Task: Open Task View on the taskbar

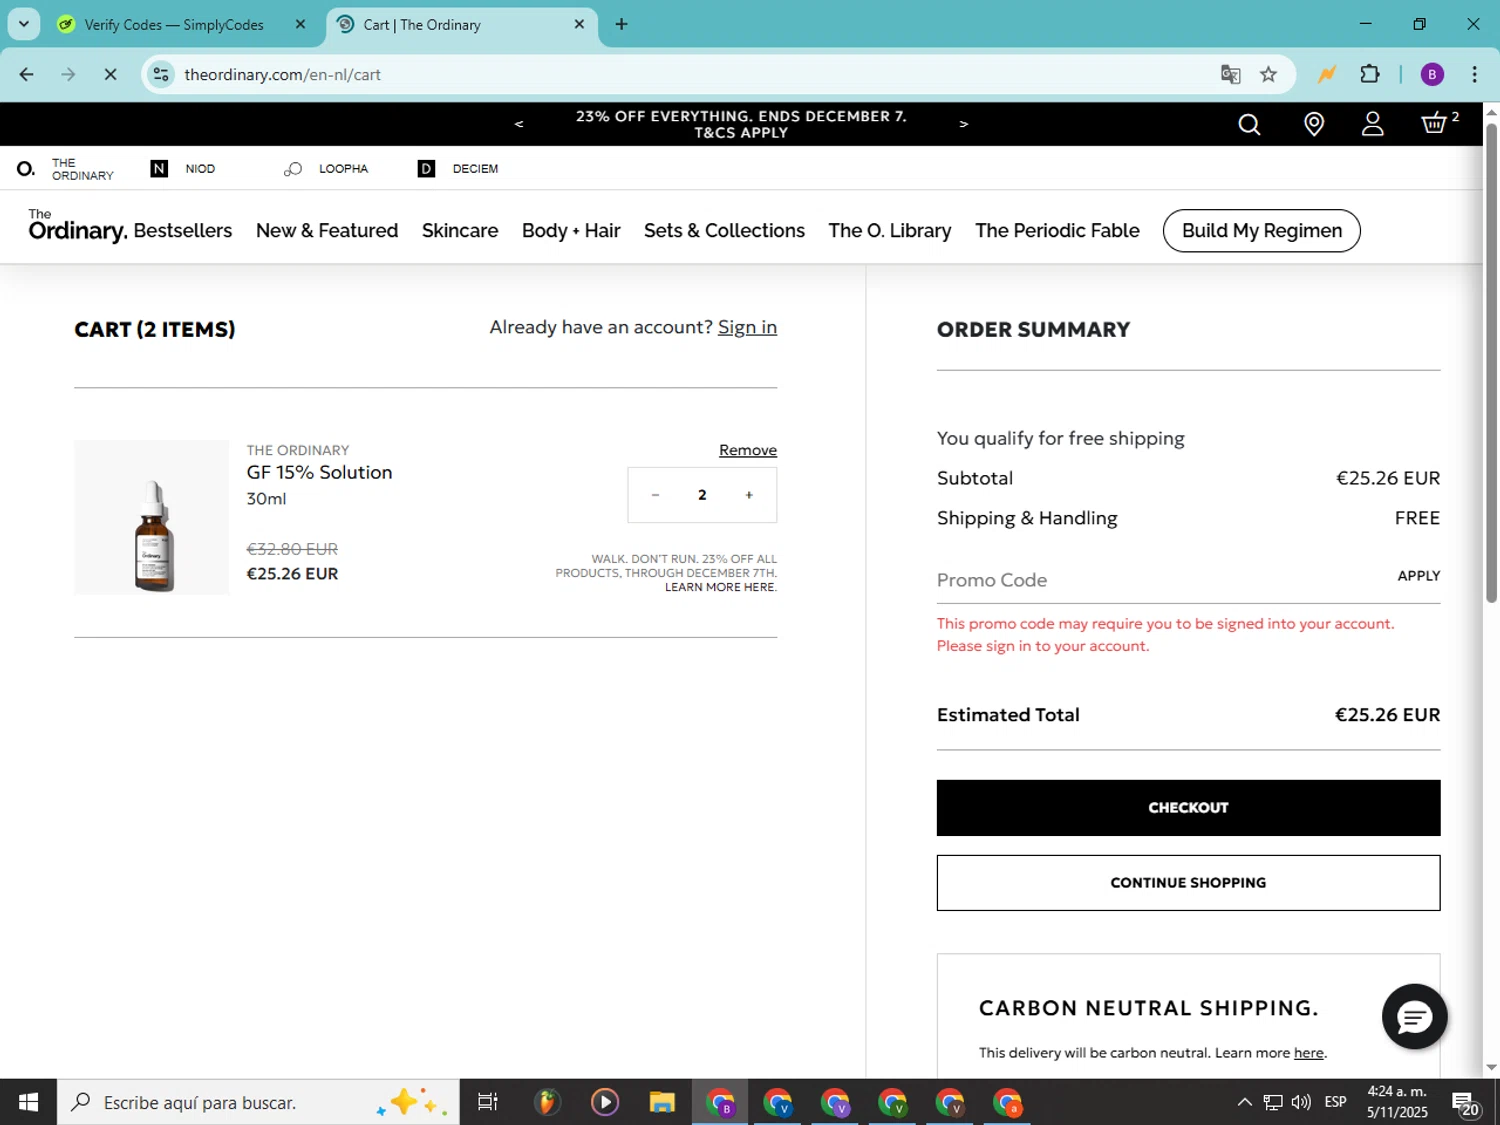Action: click(488, 1102)
